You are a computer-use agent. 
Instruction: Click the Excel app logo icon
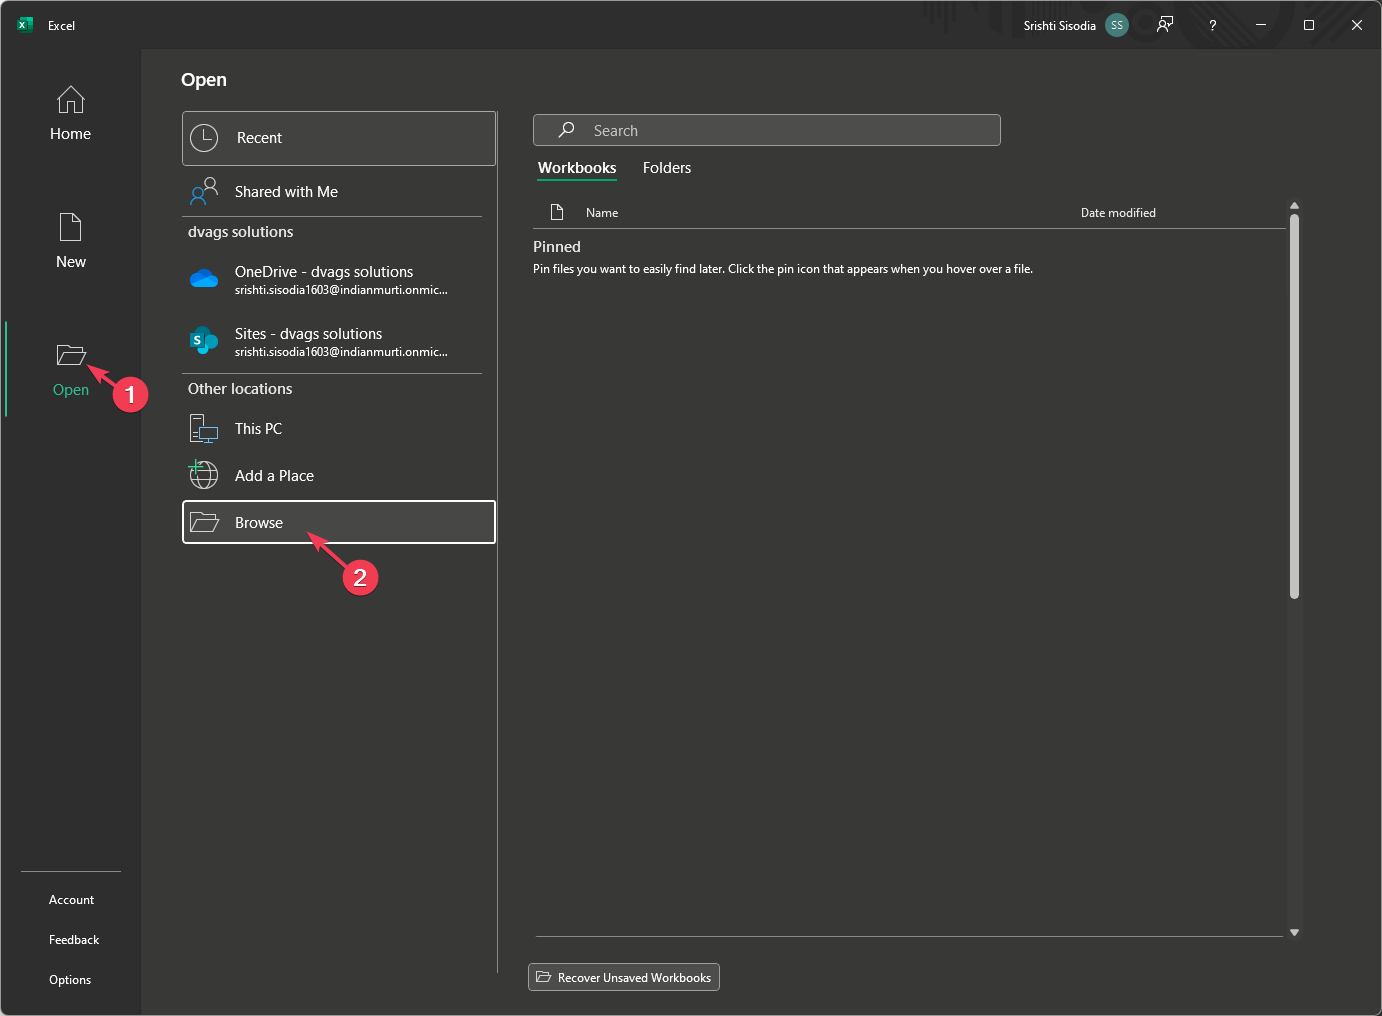(x=25, y=25)
